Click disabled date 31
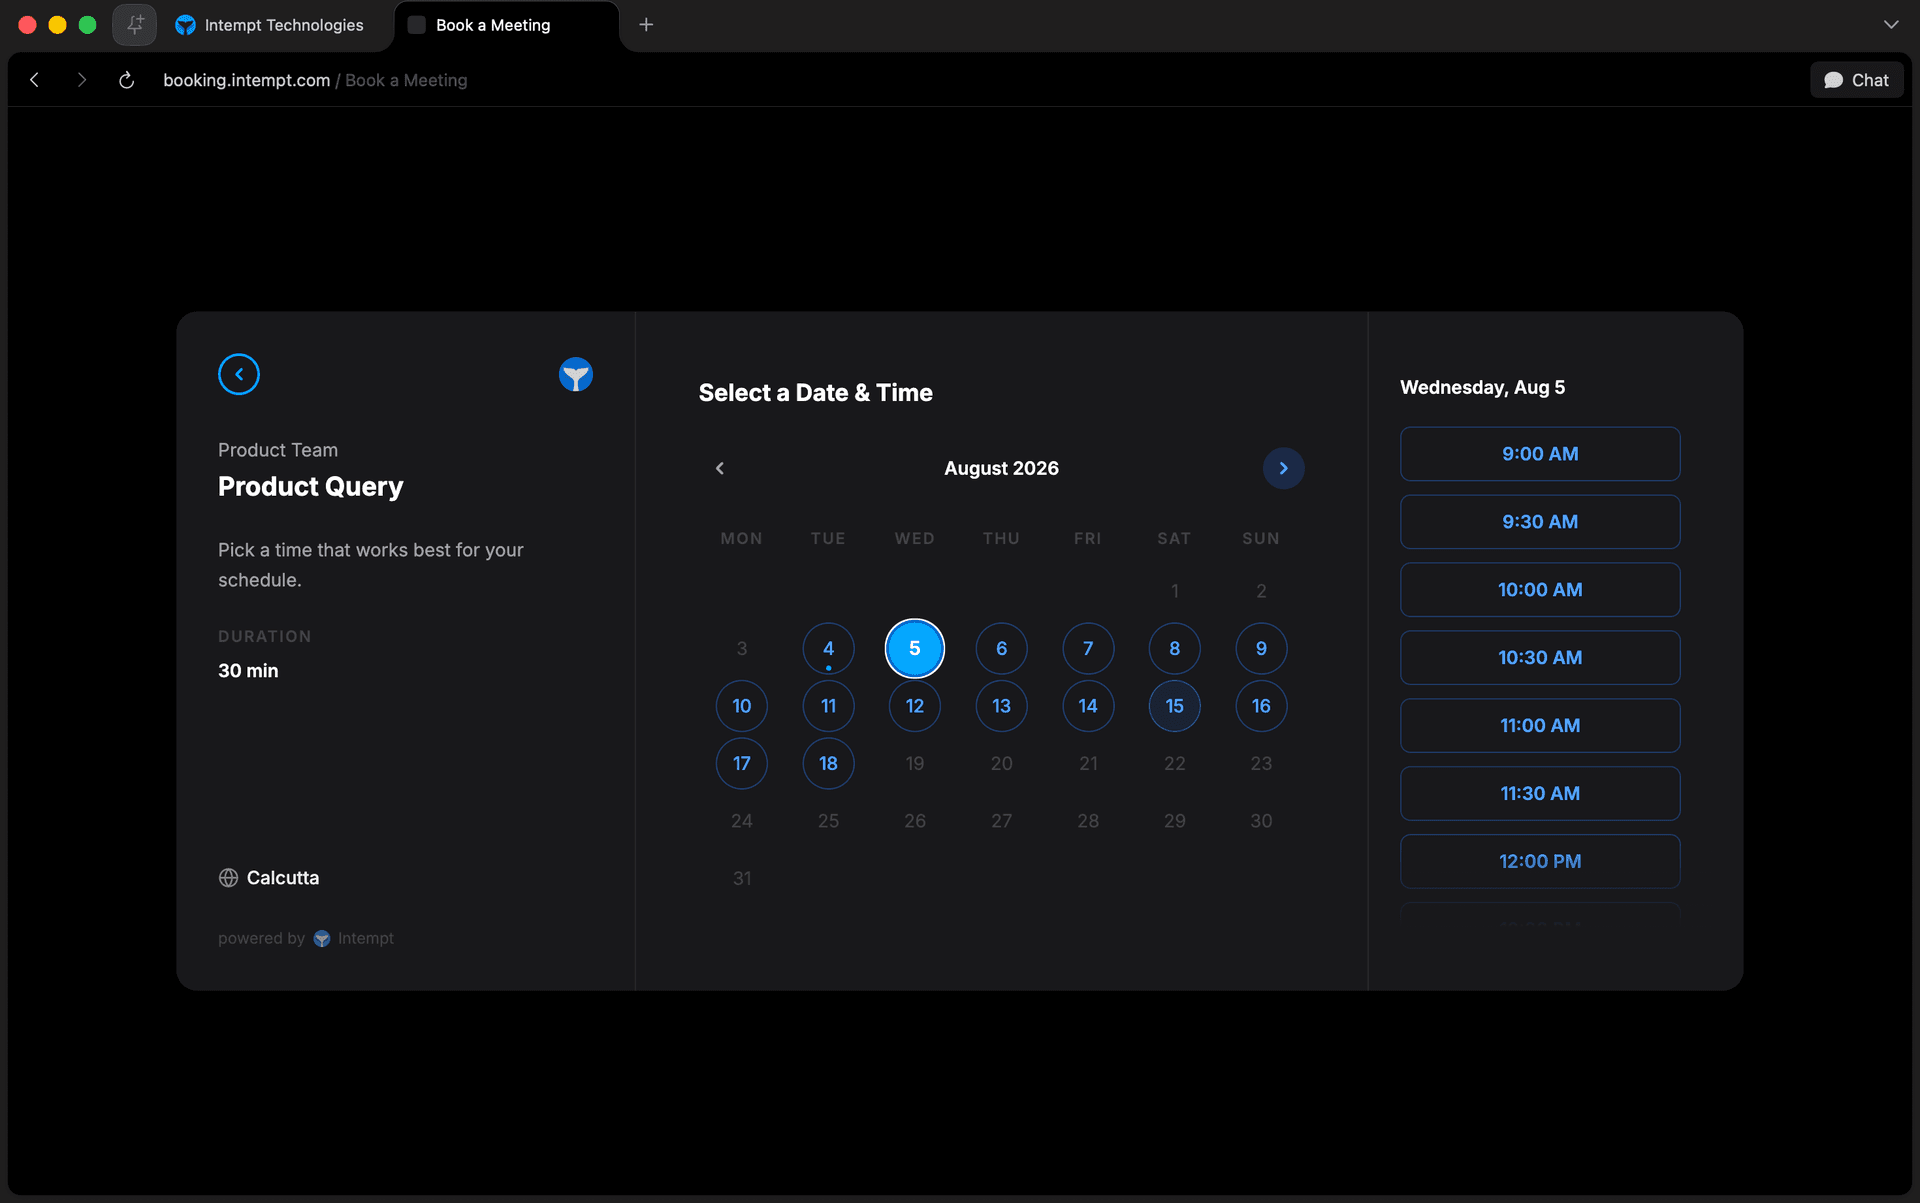 (x=742, y=878)
